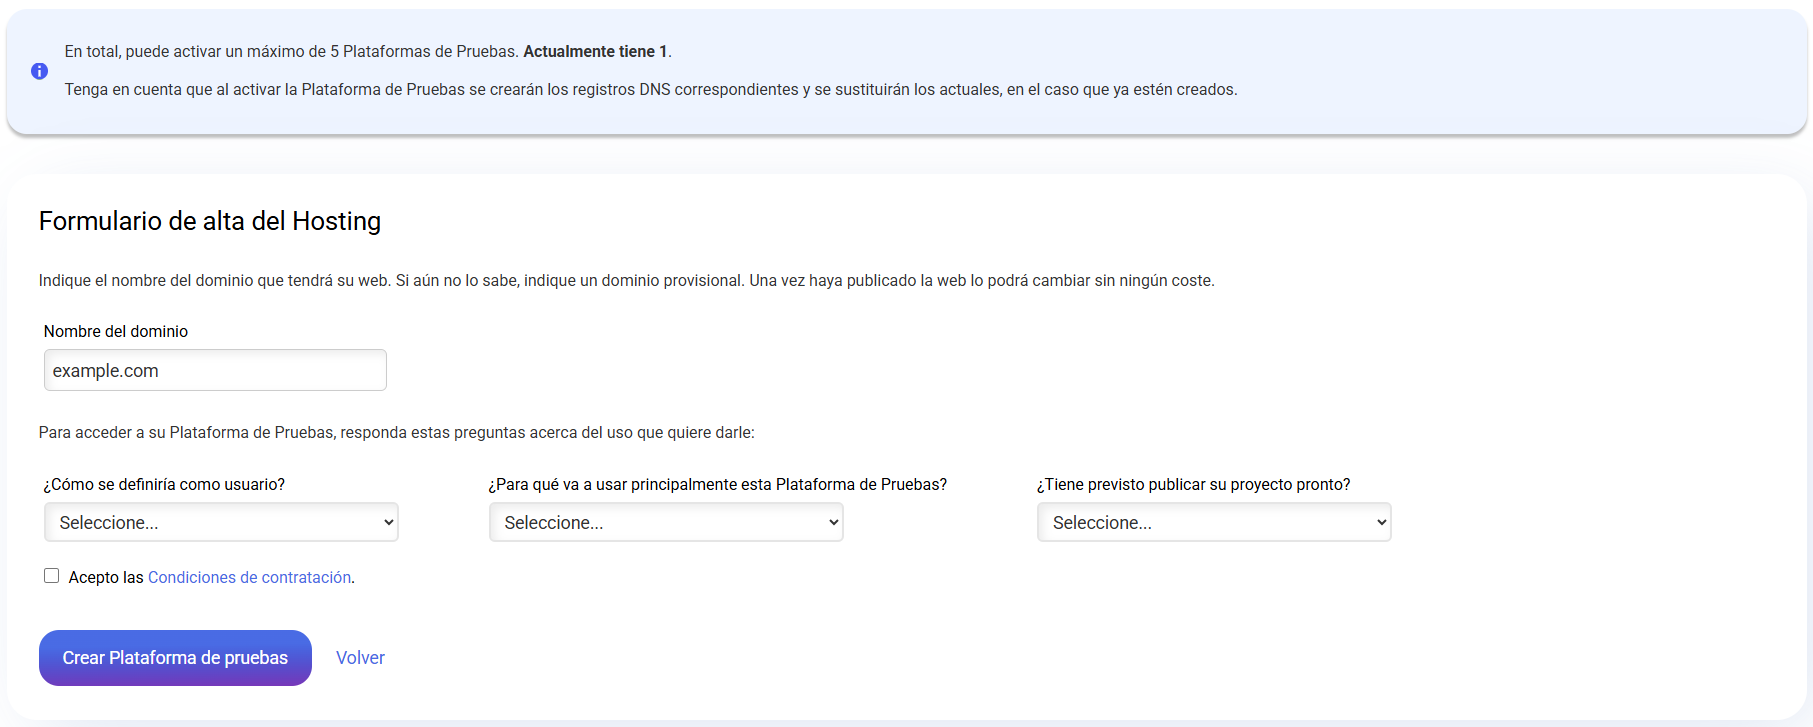Click the 'Nombre del dominio' label
The height and width of the screenshot is (727, 1813).
click(x=116, y=331)
